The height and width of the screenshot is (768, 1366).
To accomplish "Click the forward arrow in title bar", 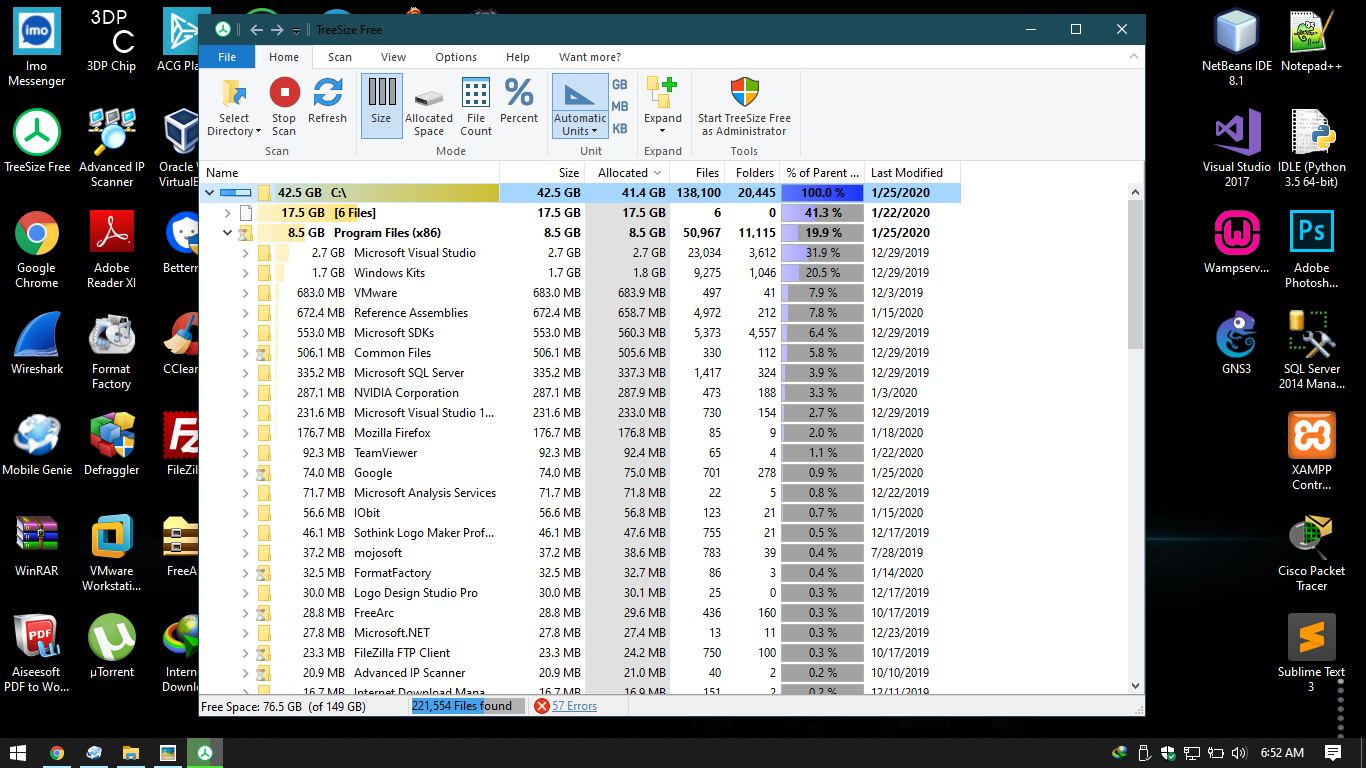I will click(277, 30).
